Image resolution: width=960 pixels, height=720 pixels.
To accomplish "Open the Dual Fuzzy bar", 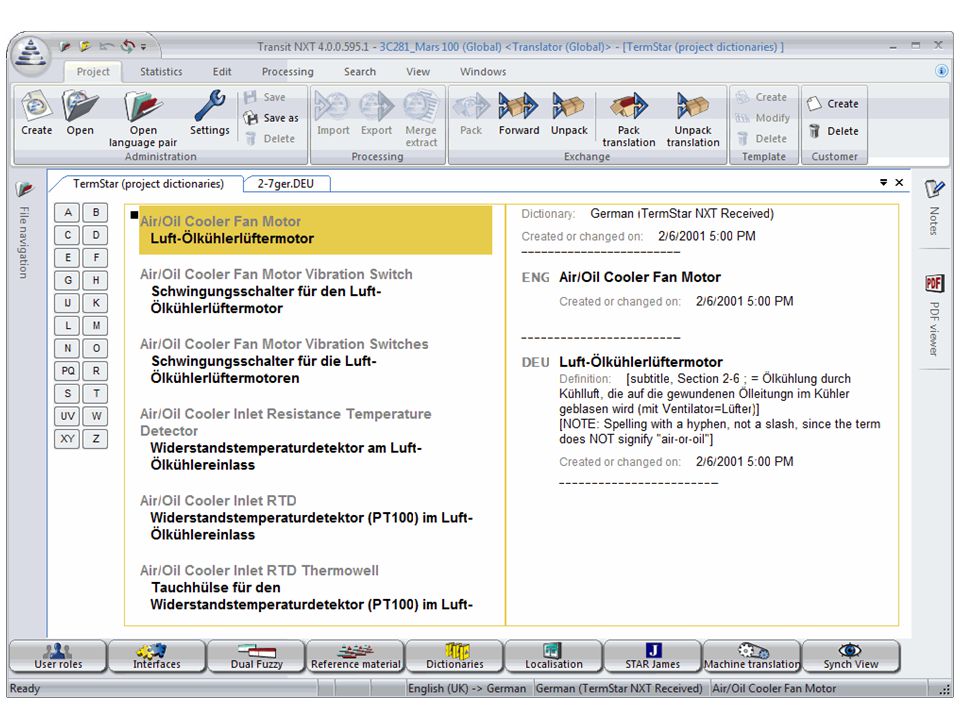I will [x=256, y=656].
